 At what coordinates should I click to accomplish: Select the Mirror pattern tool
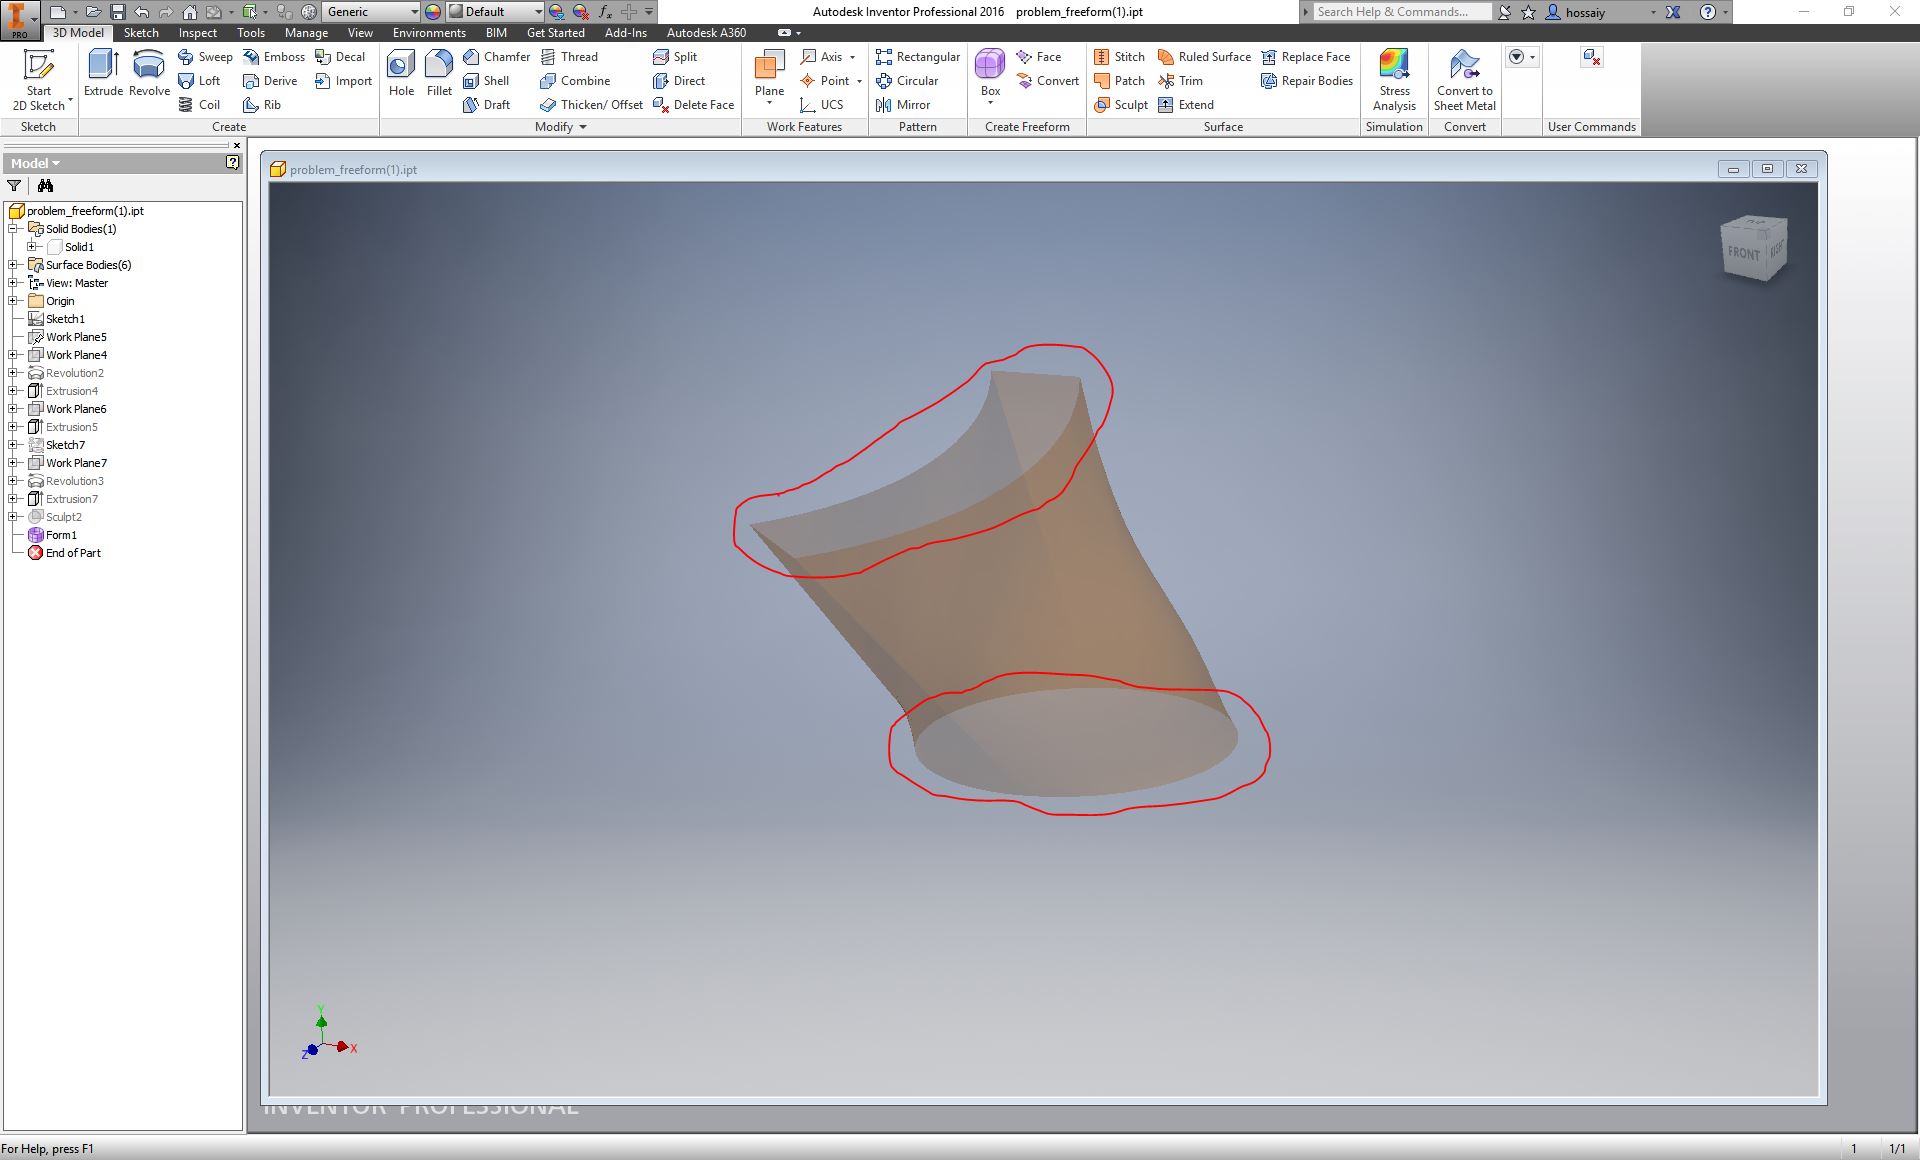905,105
